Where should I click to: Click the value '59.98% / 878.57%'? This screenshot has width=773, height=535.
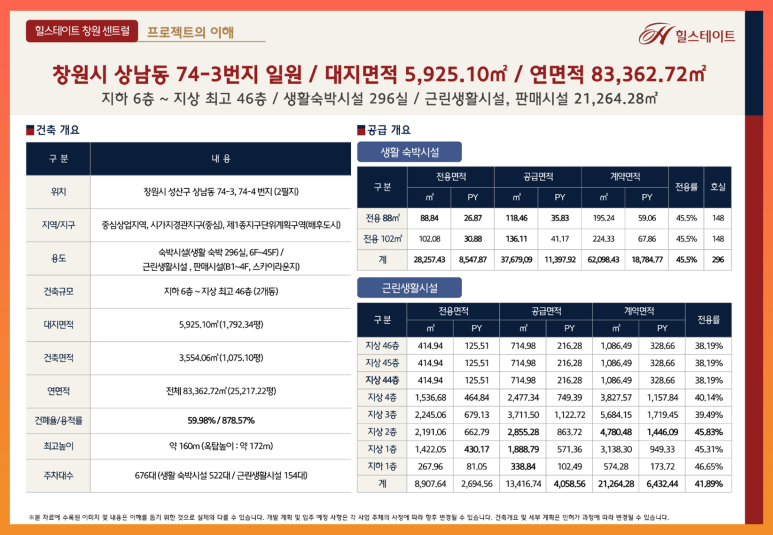(220, 421)
